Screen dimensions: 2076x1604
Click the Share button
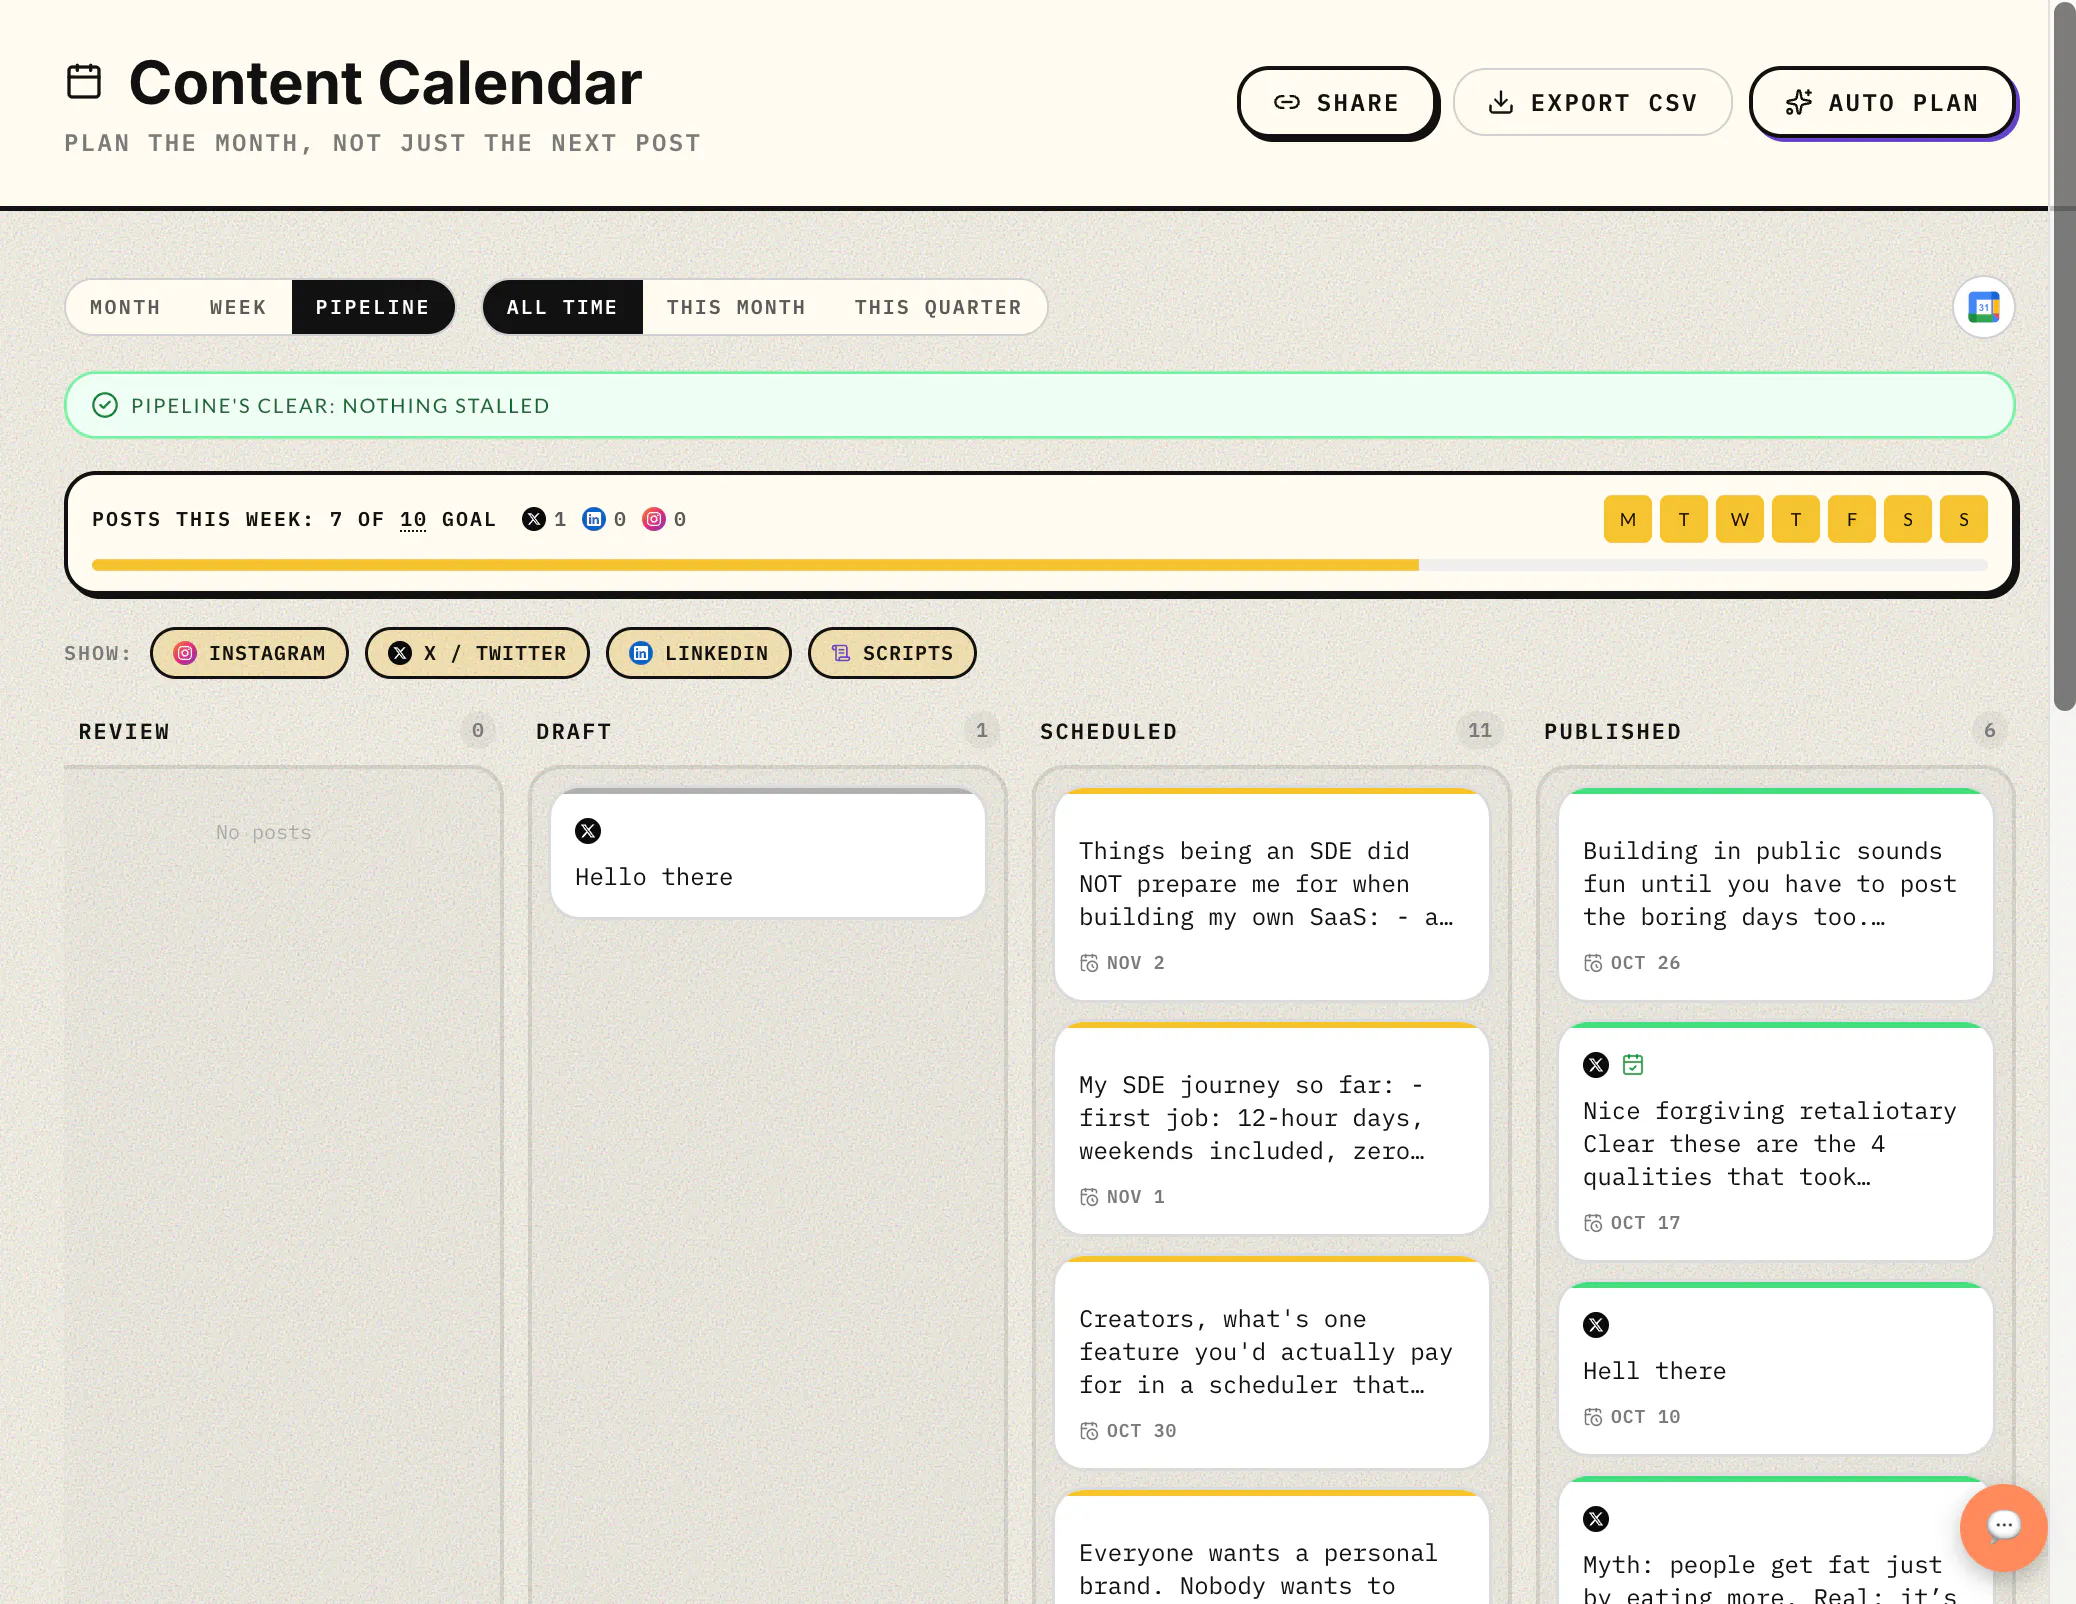1337,103
